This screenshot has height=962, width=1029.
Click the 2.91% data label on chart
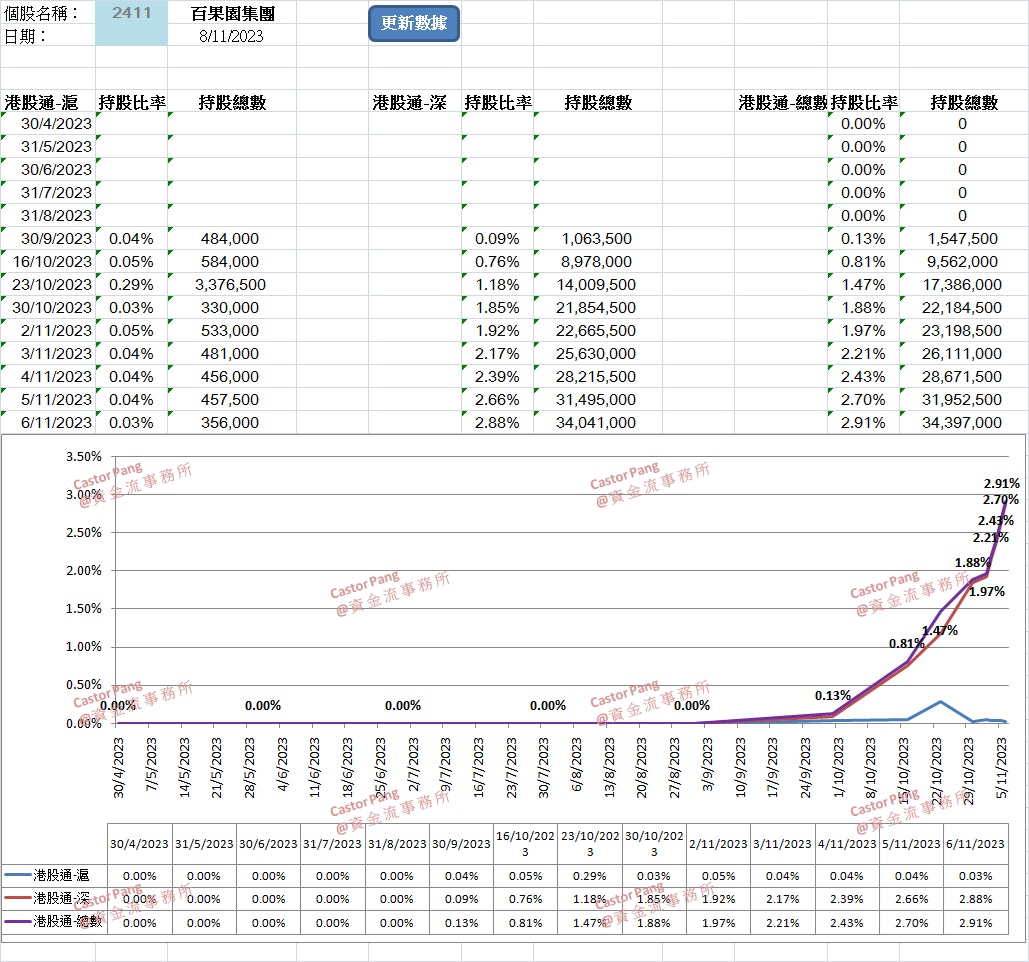coord(1001,483)
